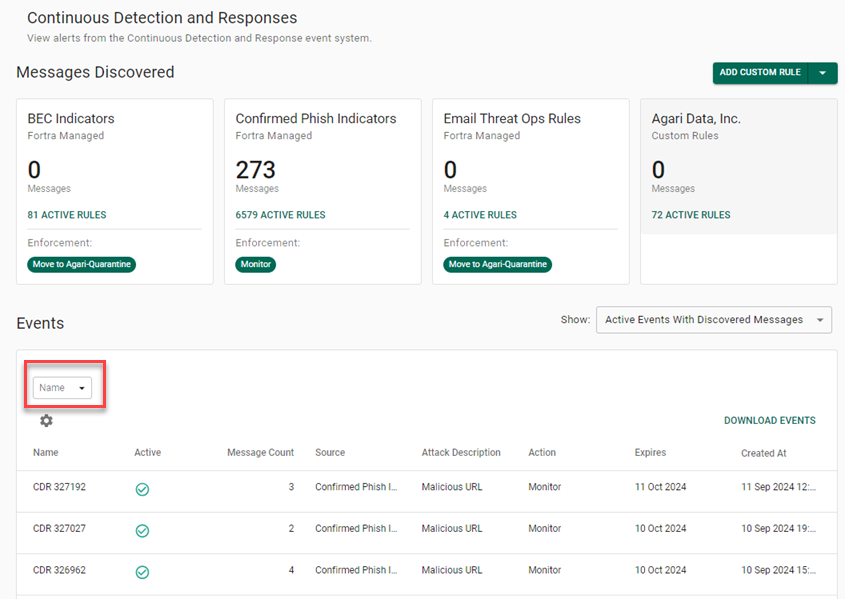Open the Show events dropdown
Screen dimensions: 845x599
(x=714, y=320)
